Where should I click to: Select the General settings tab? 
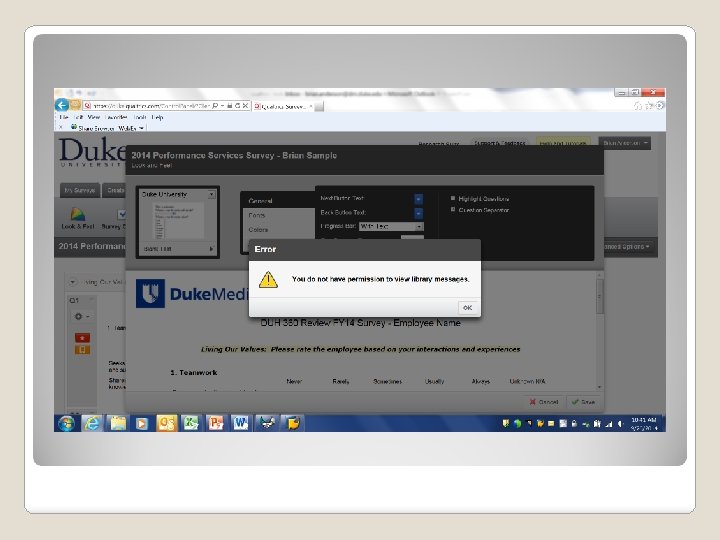[278, 201]
